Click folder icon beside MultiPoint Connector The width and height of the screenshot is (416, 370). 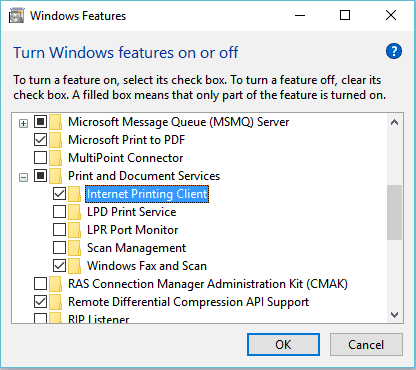pyautogui.click(x=55, y=158)
